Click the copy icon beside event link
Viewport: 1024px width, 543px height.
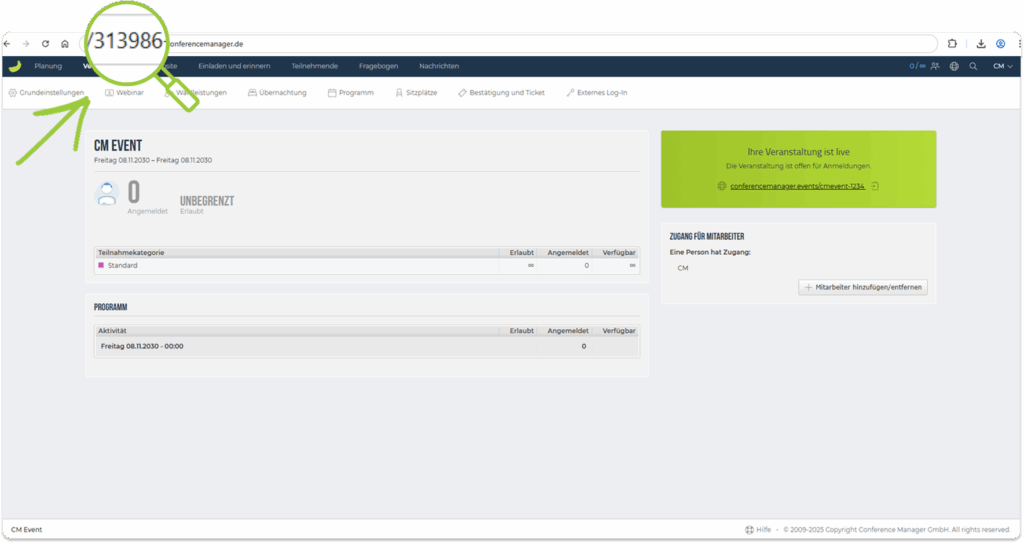875,186
